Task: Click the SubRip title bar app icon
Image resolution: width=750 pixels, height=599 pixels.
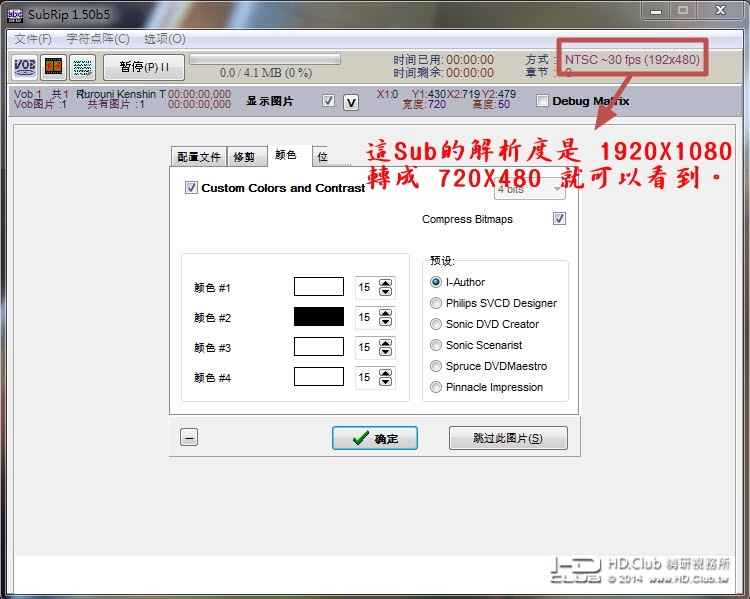Action: [14, 15]
